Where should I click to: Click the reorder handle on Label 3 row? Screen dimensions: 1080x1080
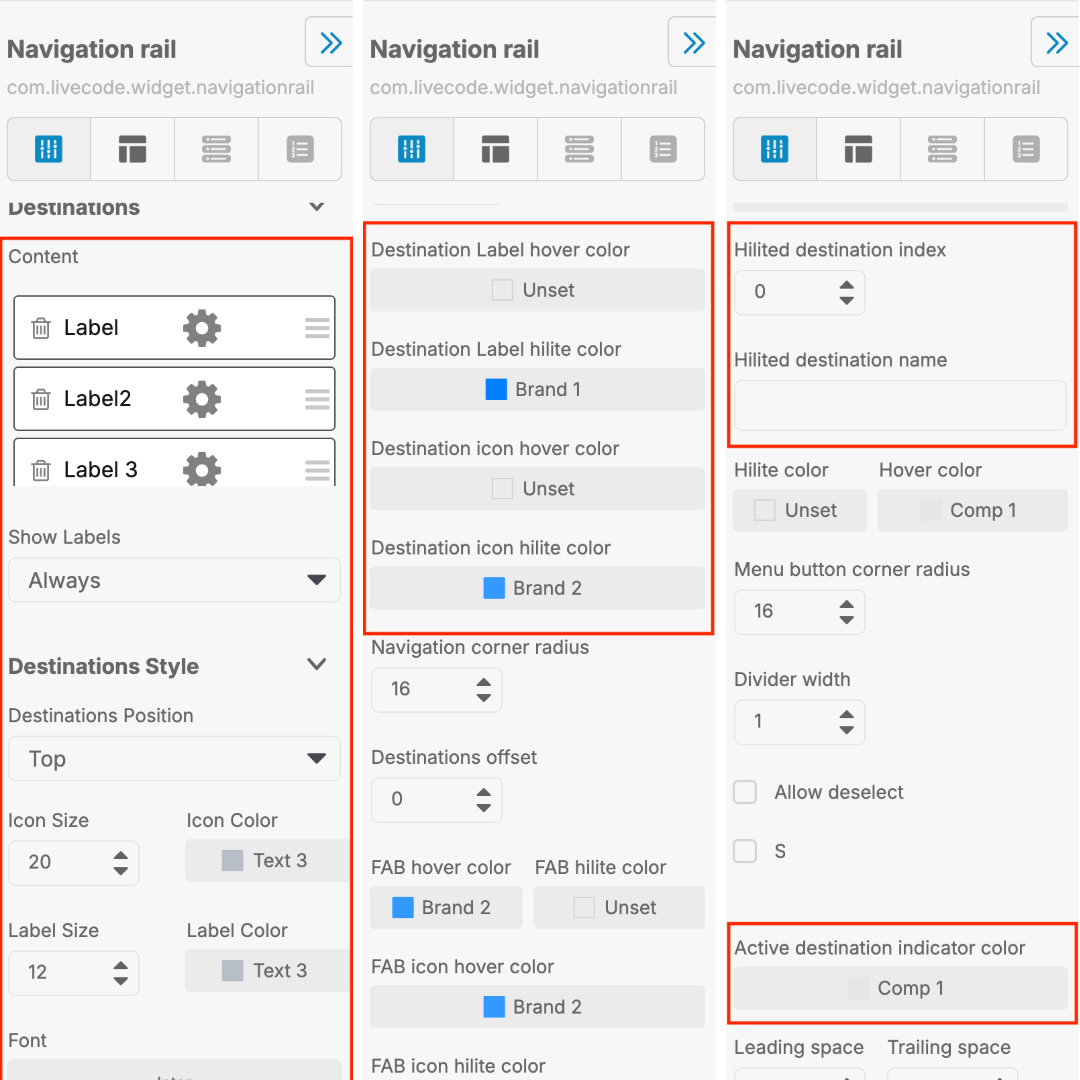click(317, 470)
